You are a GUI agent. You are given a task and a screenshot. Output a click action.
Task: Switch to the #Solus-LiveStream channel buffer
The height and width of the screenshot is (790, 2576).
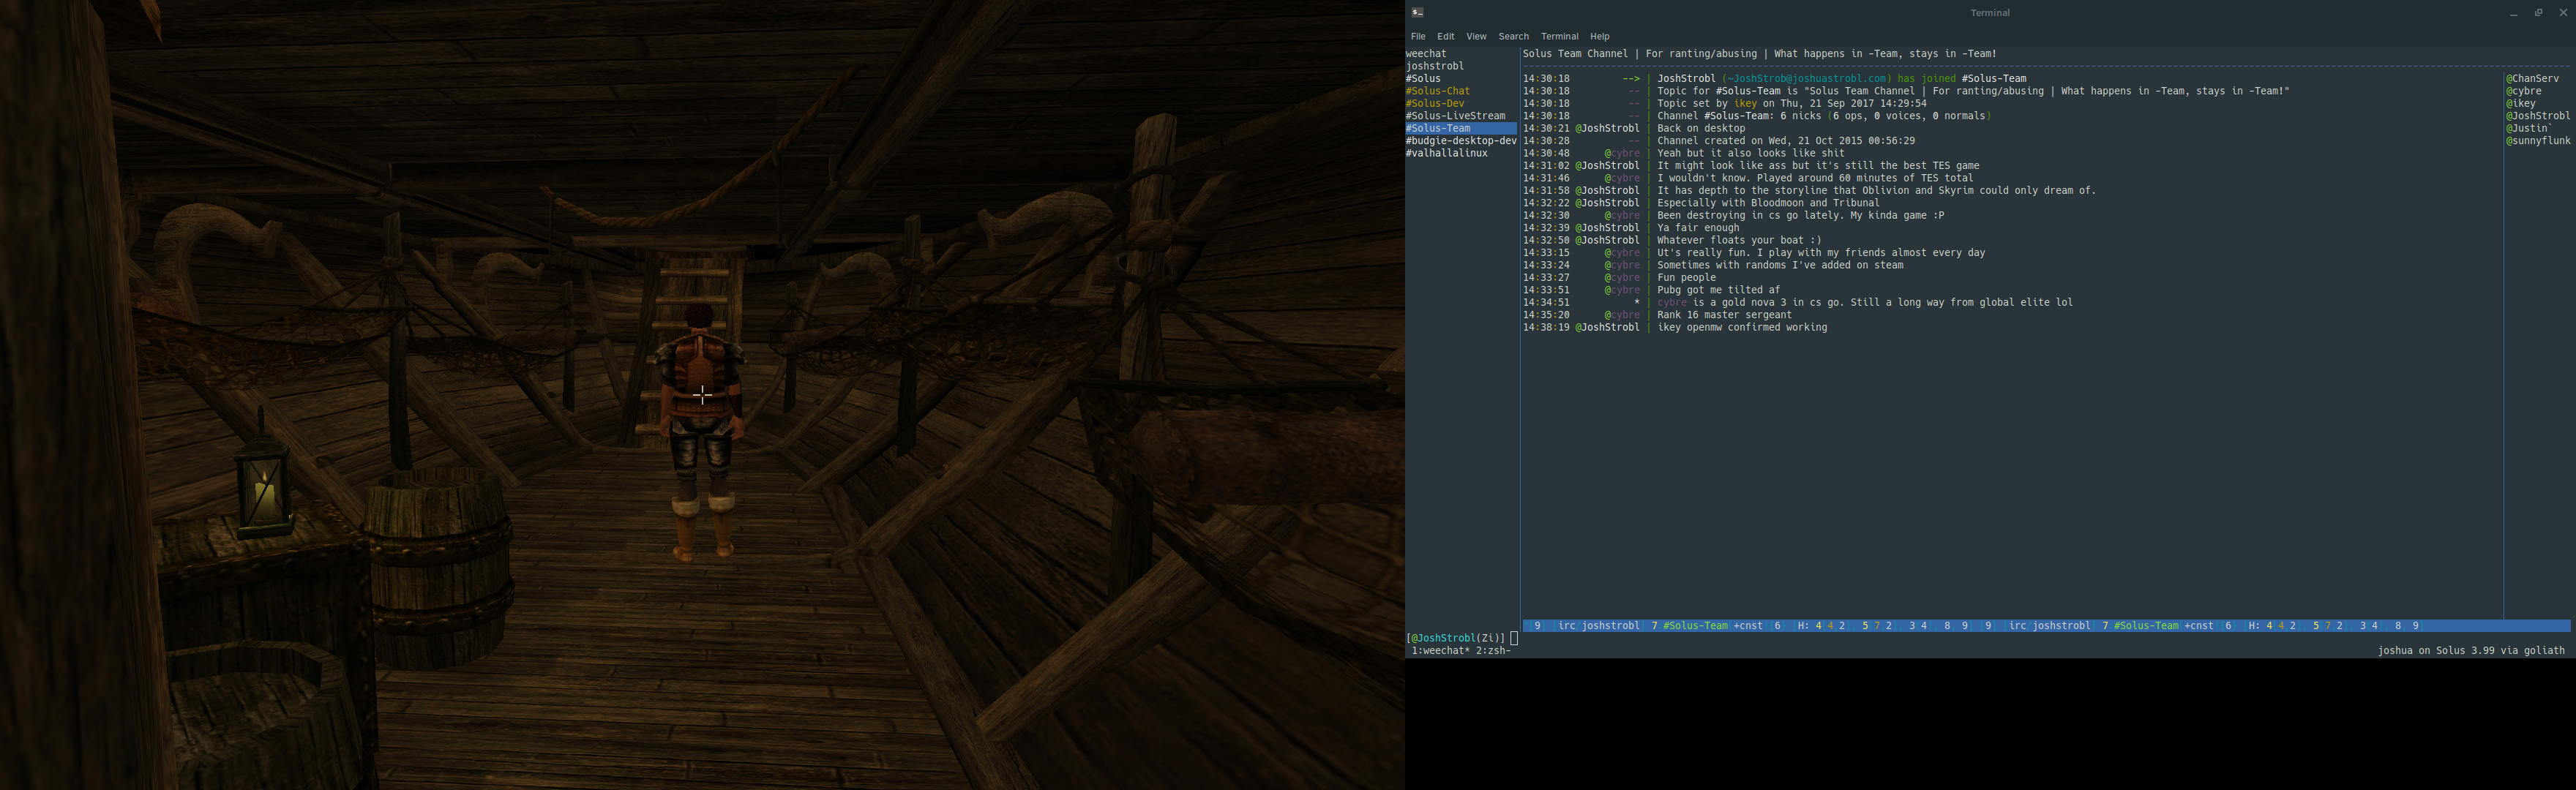(1455, 116)
